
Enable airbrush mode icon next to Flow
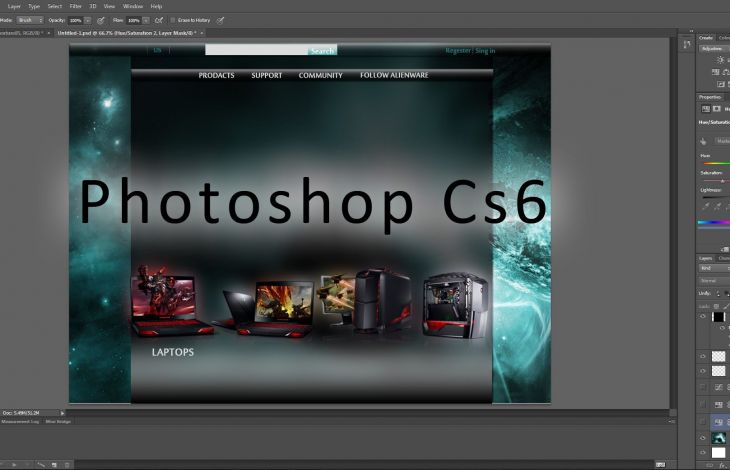[159, 20]
